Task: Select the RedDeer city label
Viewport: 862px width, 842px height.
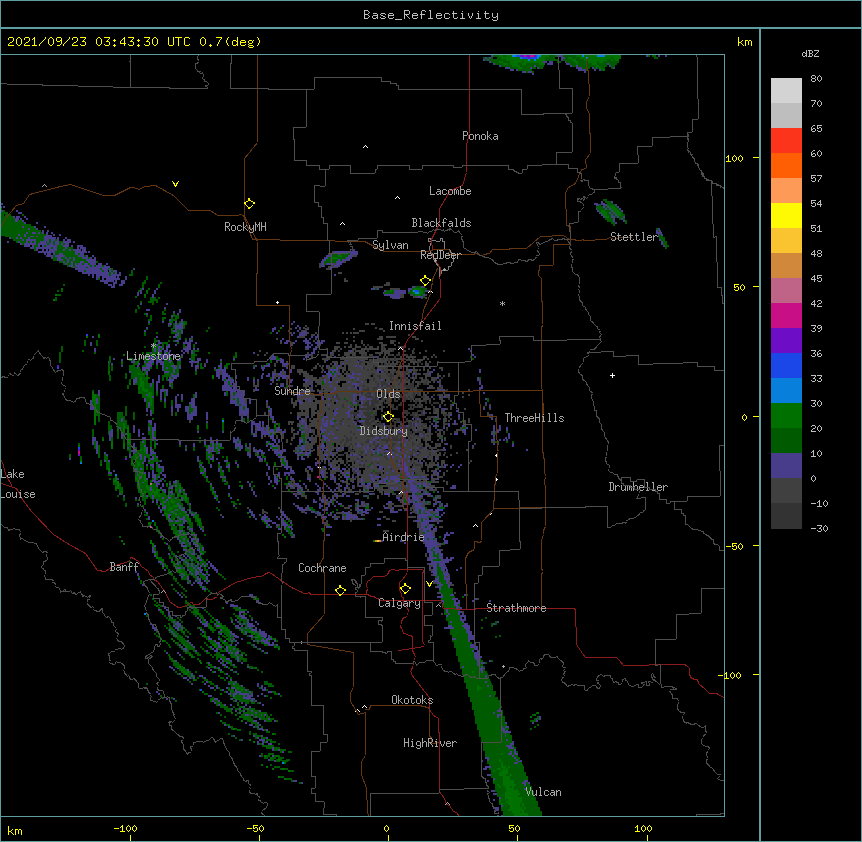Action: [x=440, y=255]
